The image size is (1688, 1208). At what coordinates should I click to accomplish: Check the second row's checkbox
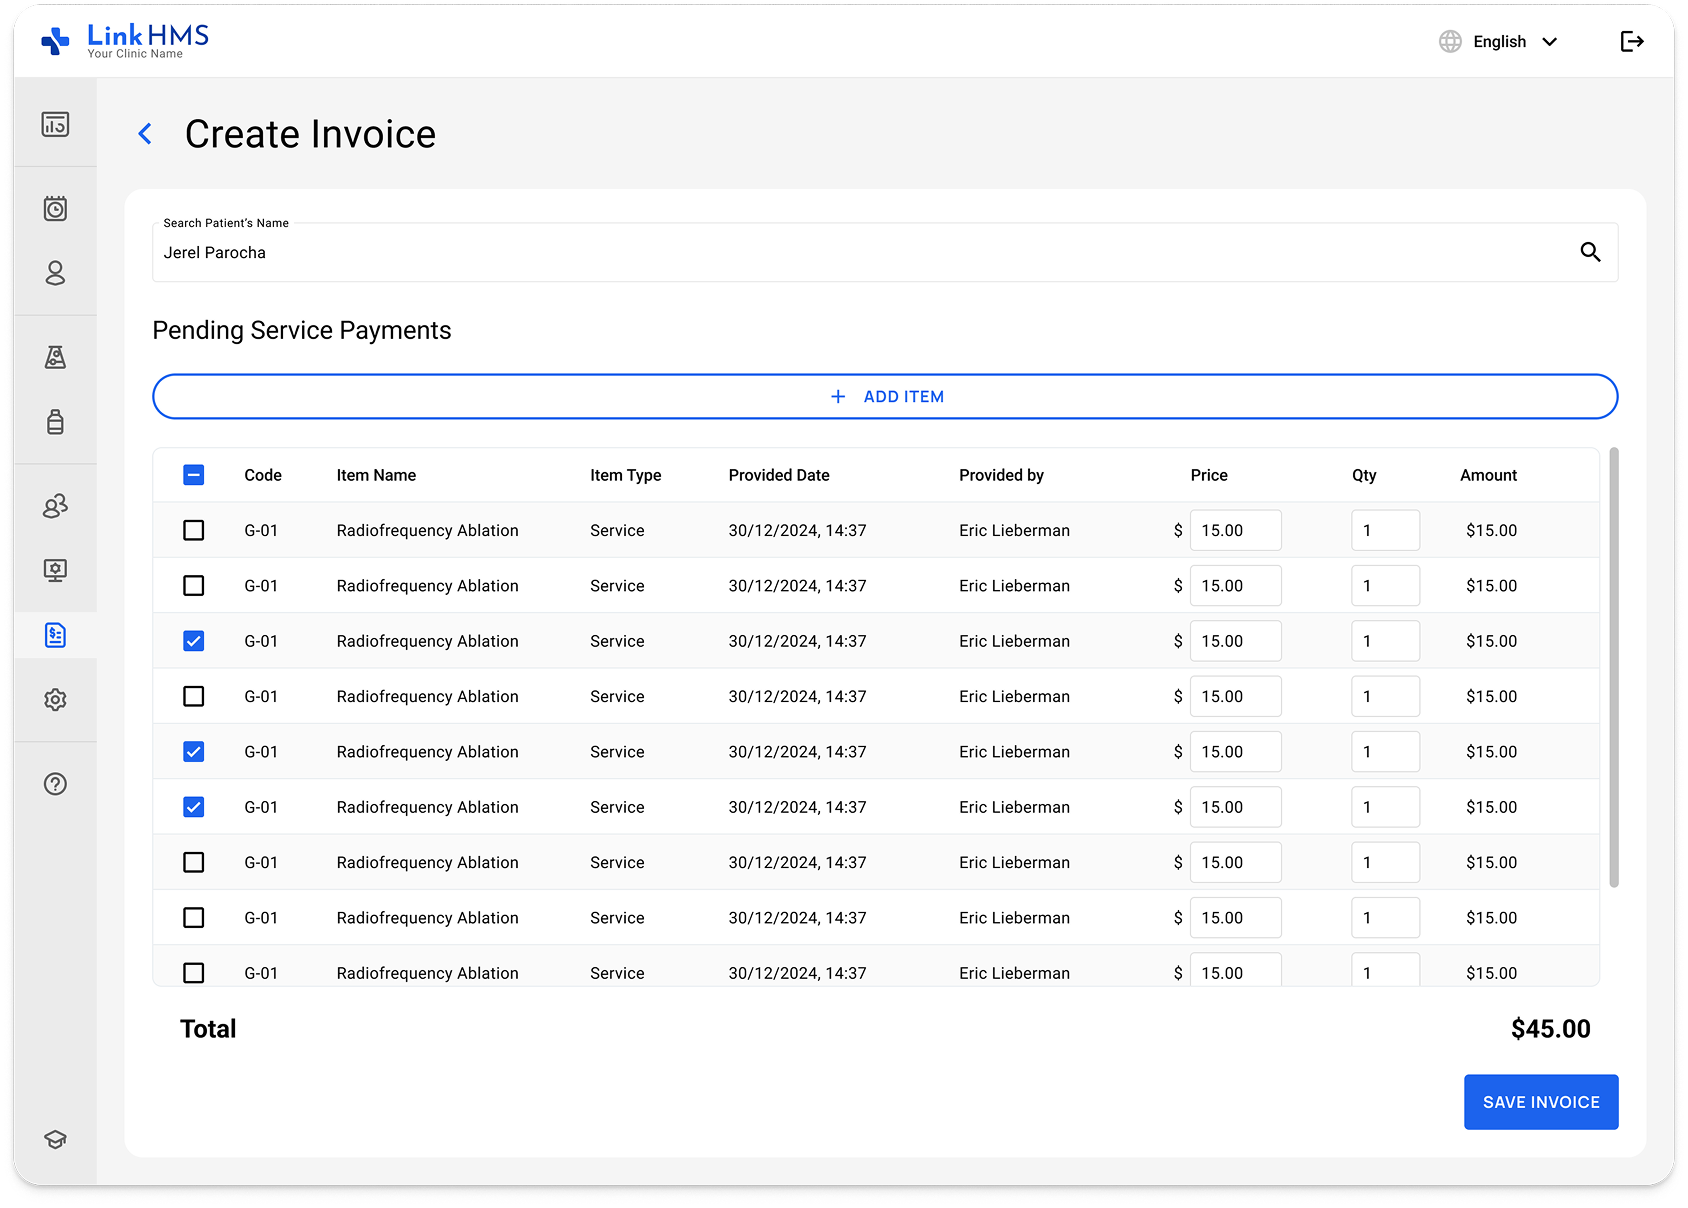coord(194,585)
